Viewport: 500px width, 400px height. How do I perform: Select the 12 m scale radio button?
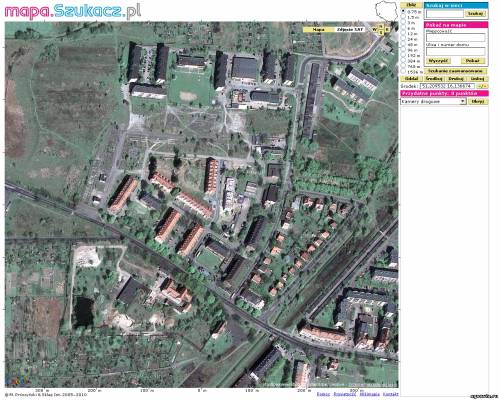(403, 33)
